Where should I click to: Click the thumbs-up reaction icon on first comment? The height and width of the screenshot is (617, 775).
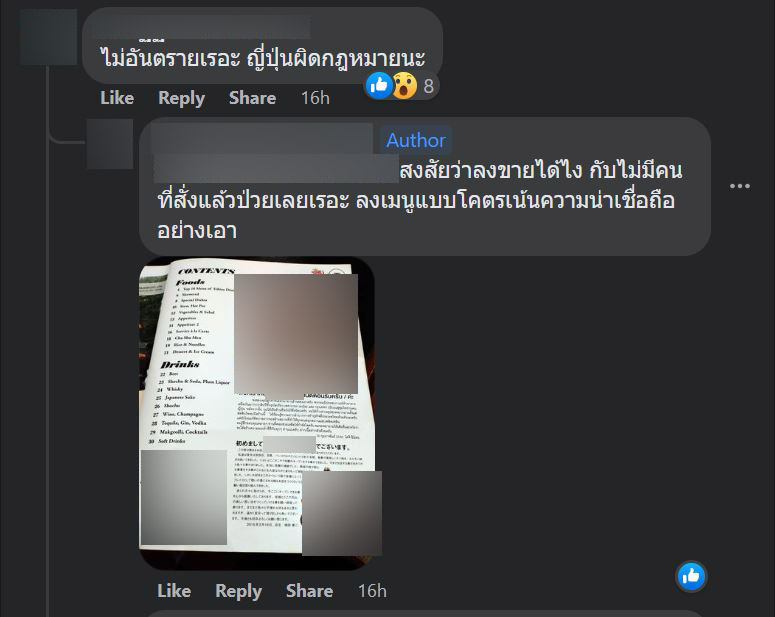tap(379, 86)
